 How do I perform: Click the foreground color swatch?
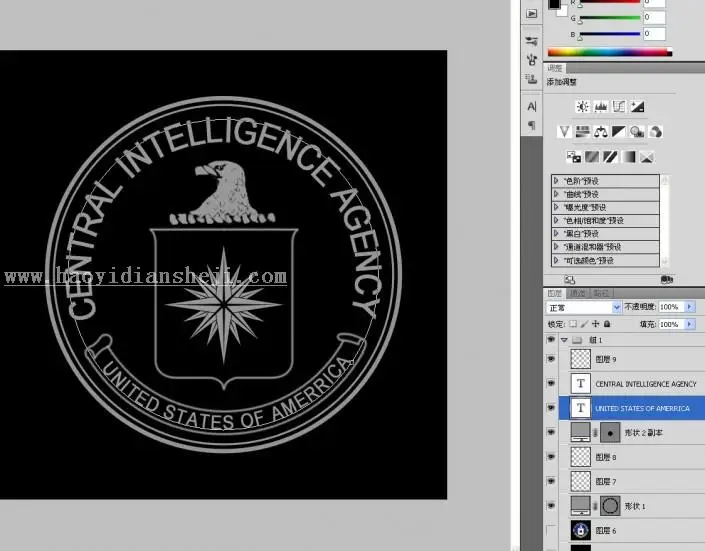point(554,4)
